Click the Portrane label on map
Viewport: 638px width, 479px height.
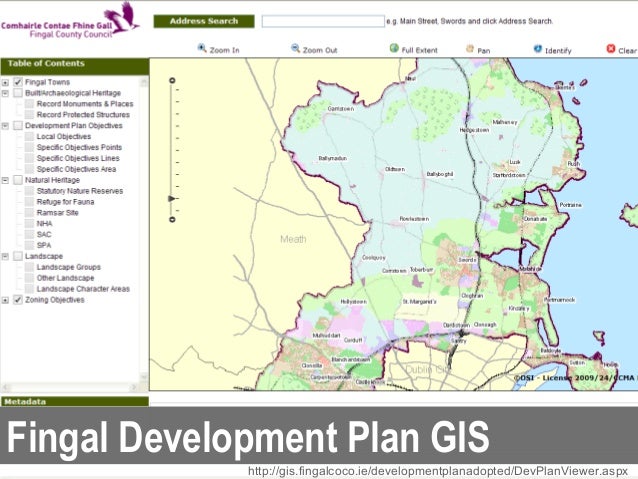570,205
